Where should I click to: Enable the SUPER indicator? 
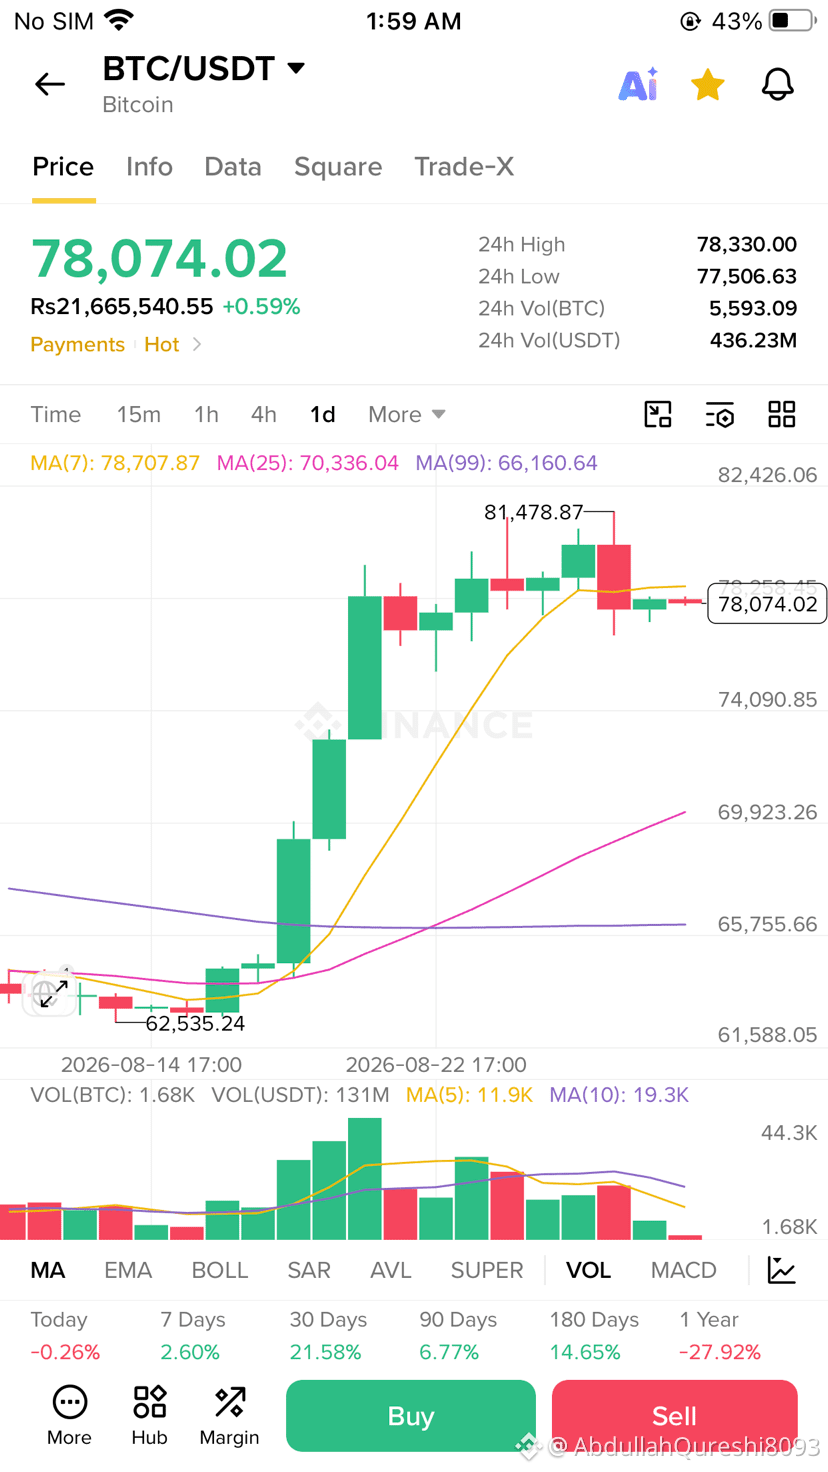tap(487, 1270)
